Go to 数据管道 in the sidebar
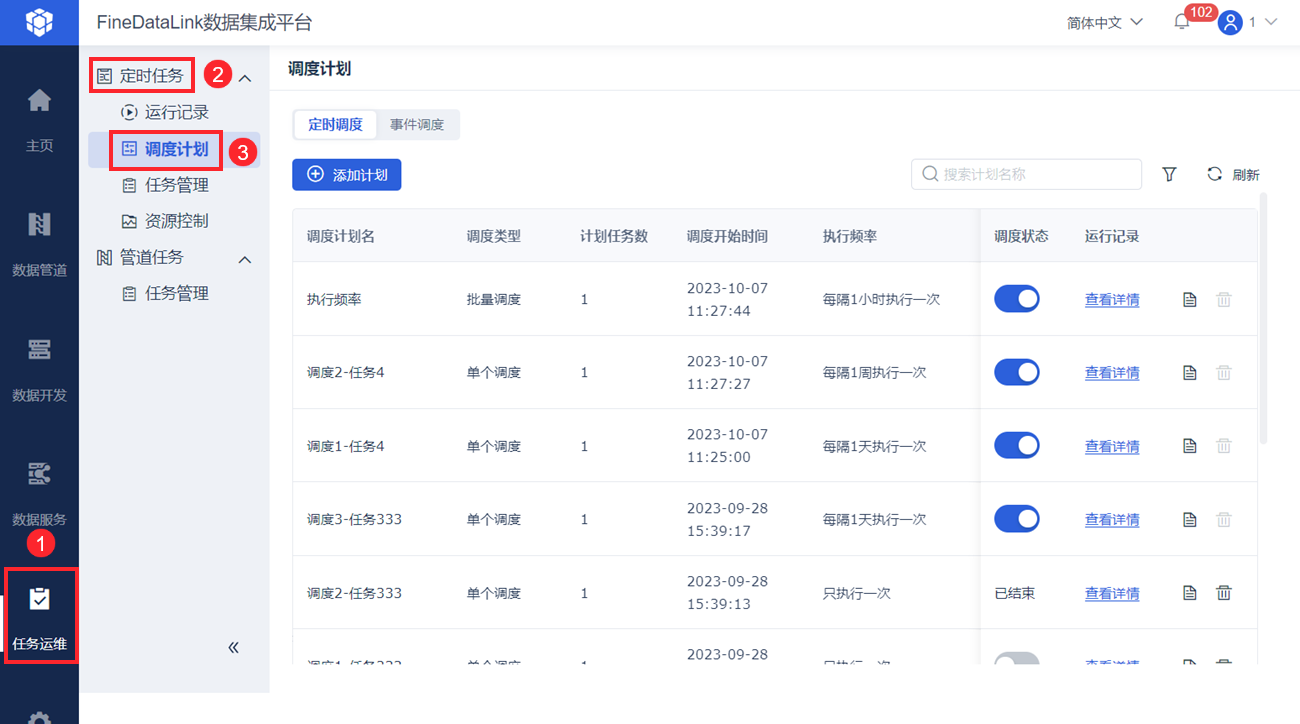Screen dimensions: 1300x724 pyautogui.click(x=39, y=243)
